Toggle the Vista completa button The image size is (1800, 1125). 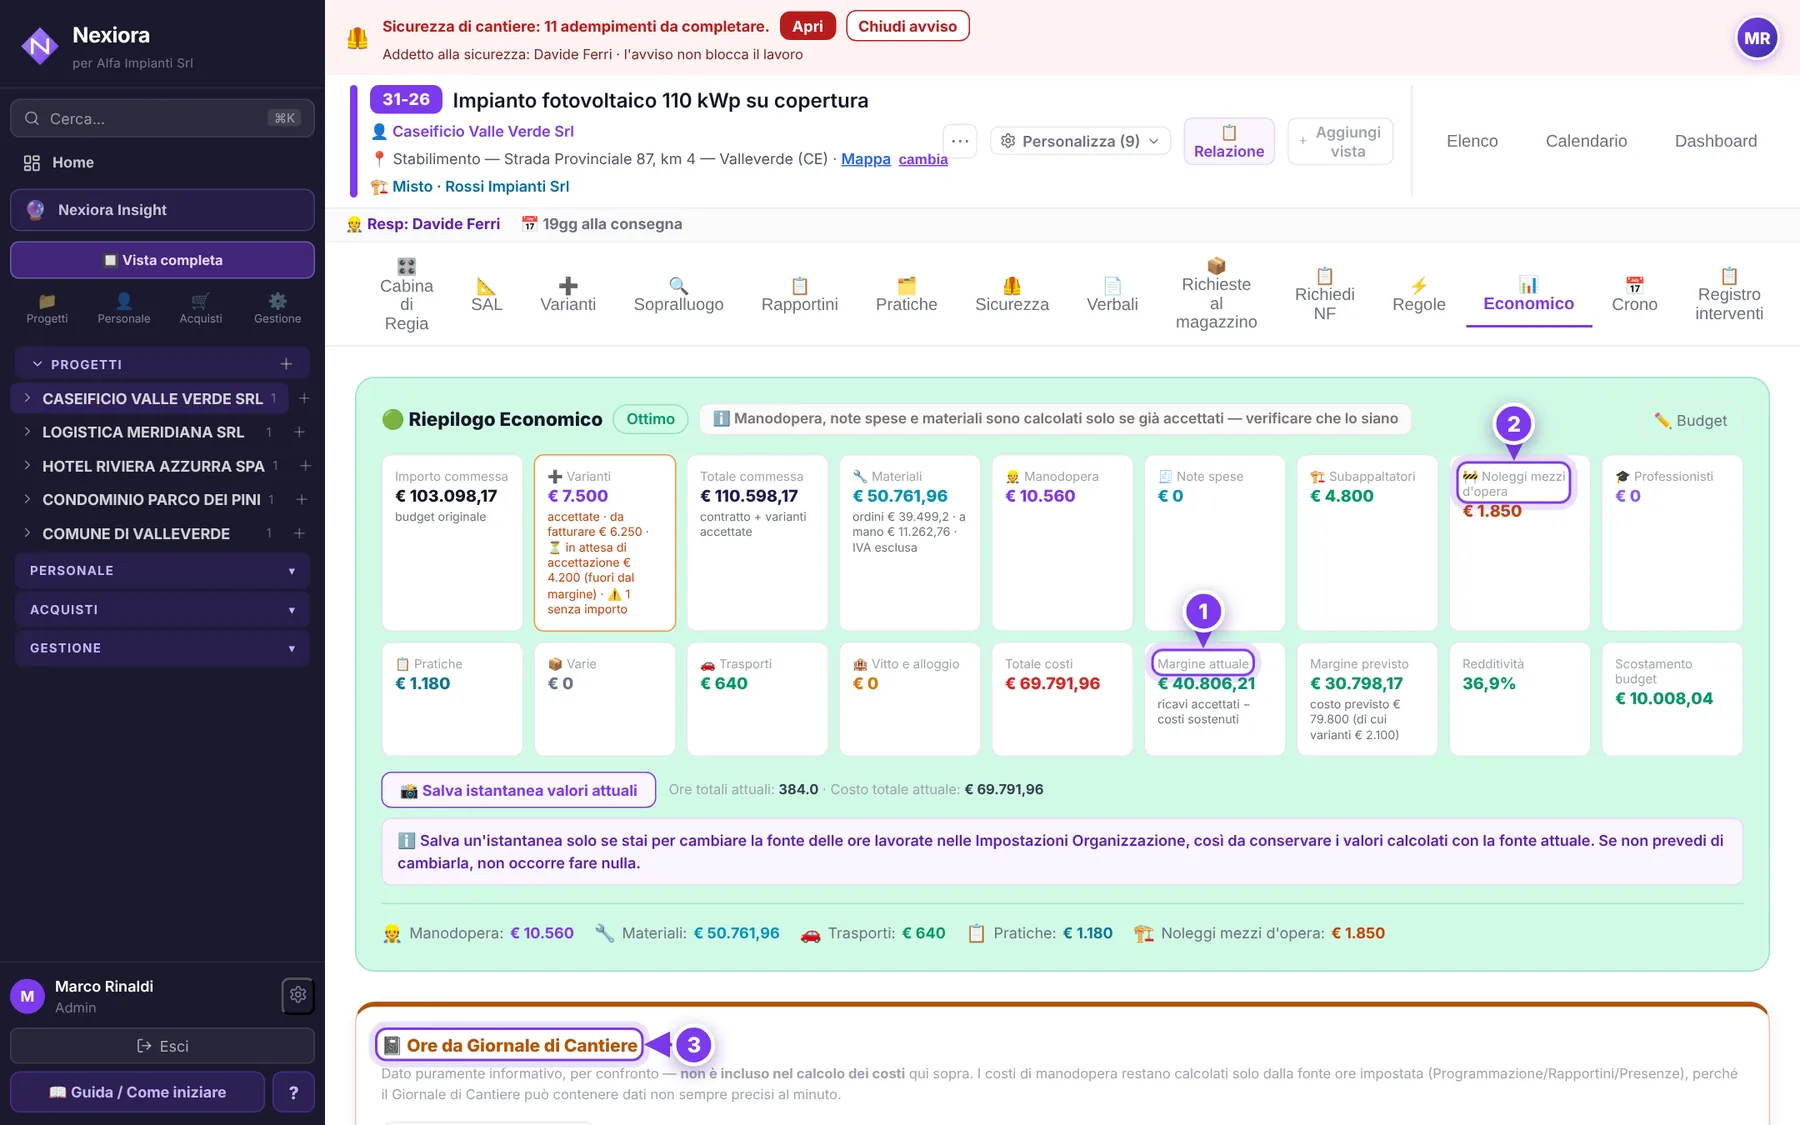point(162,260)
